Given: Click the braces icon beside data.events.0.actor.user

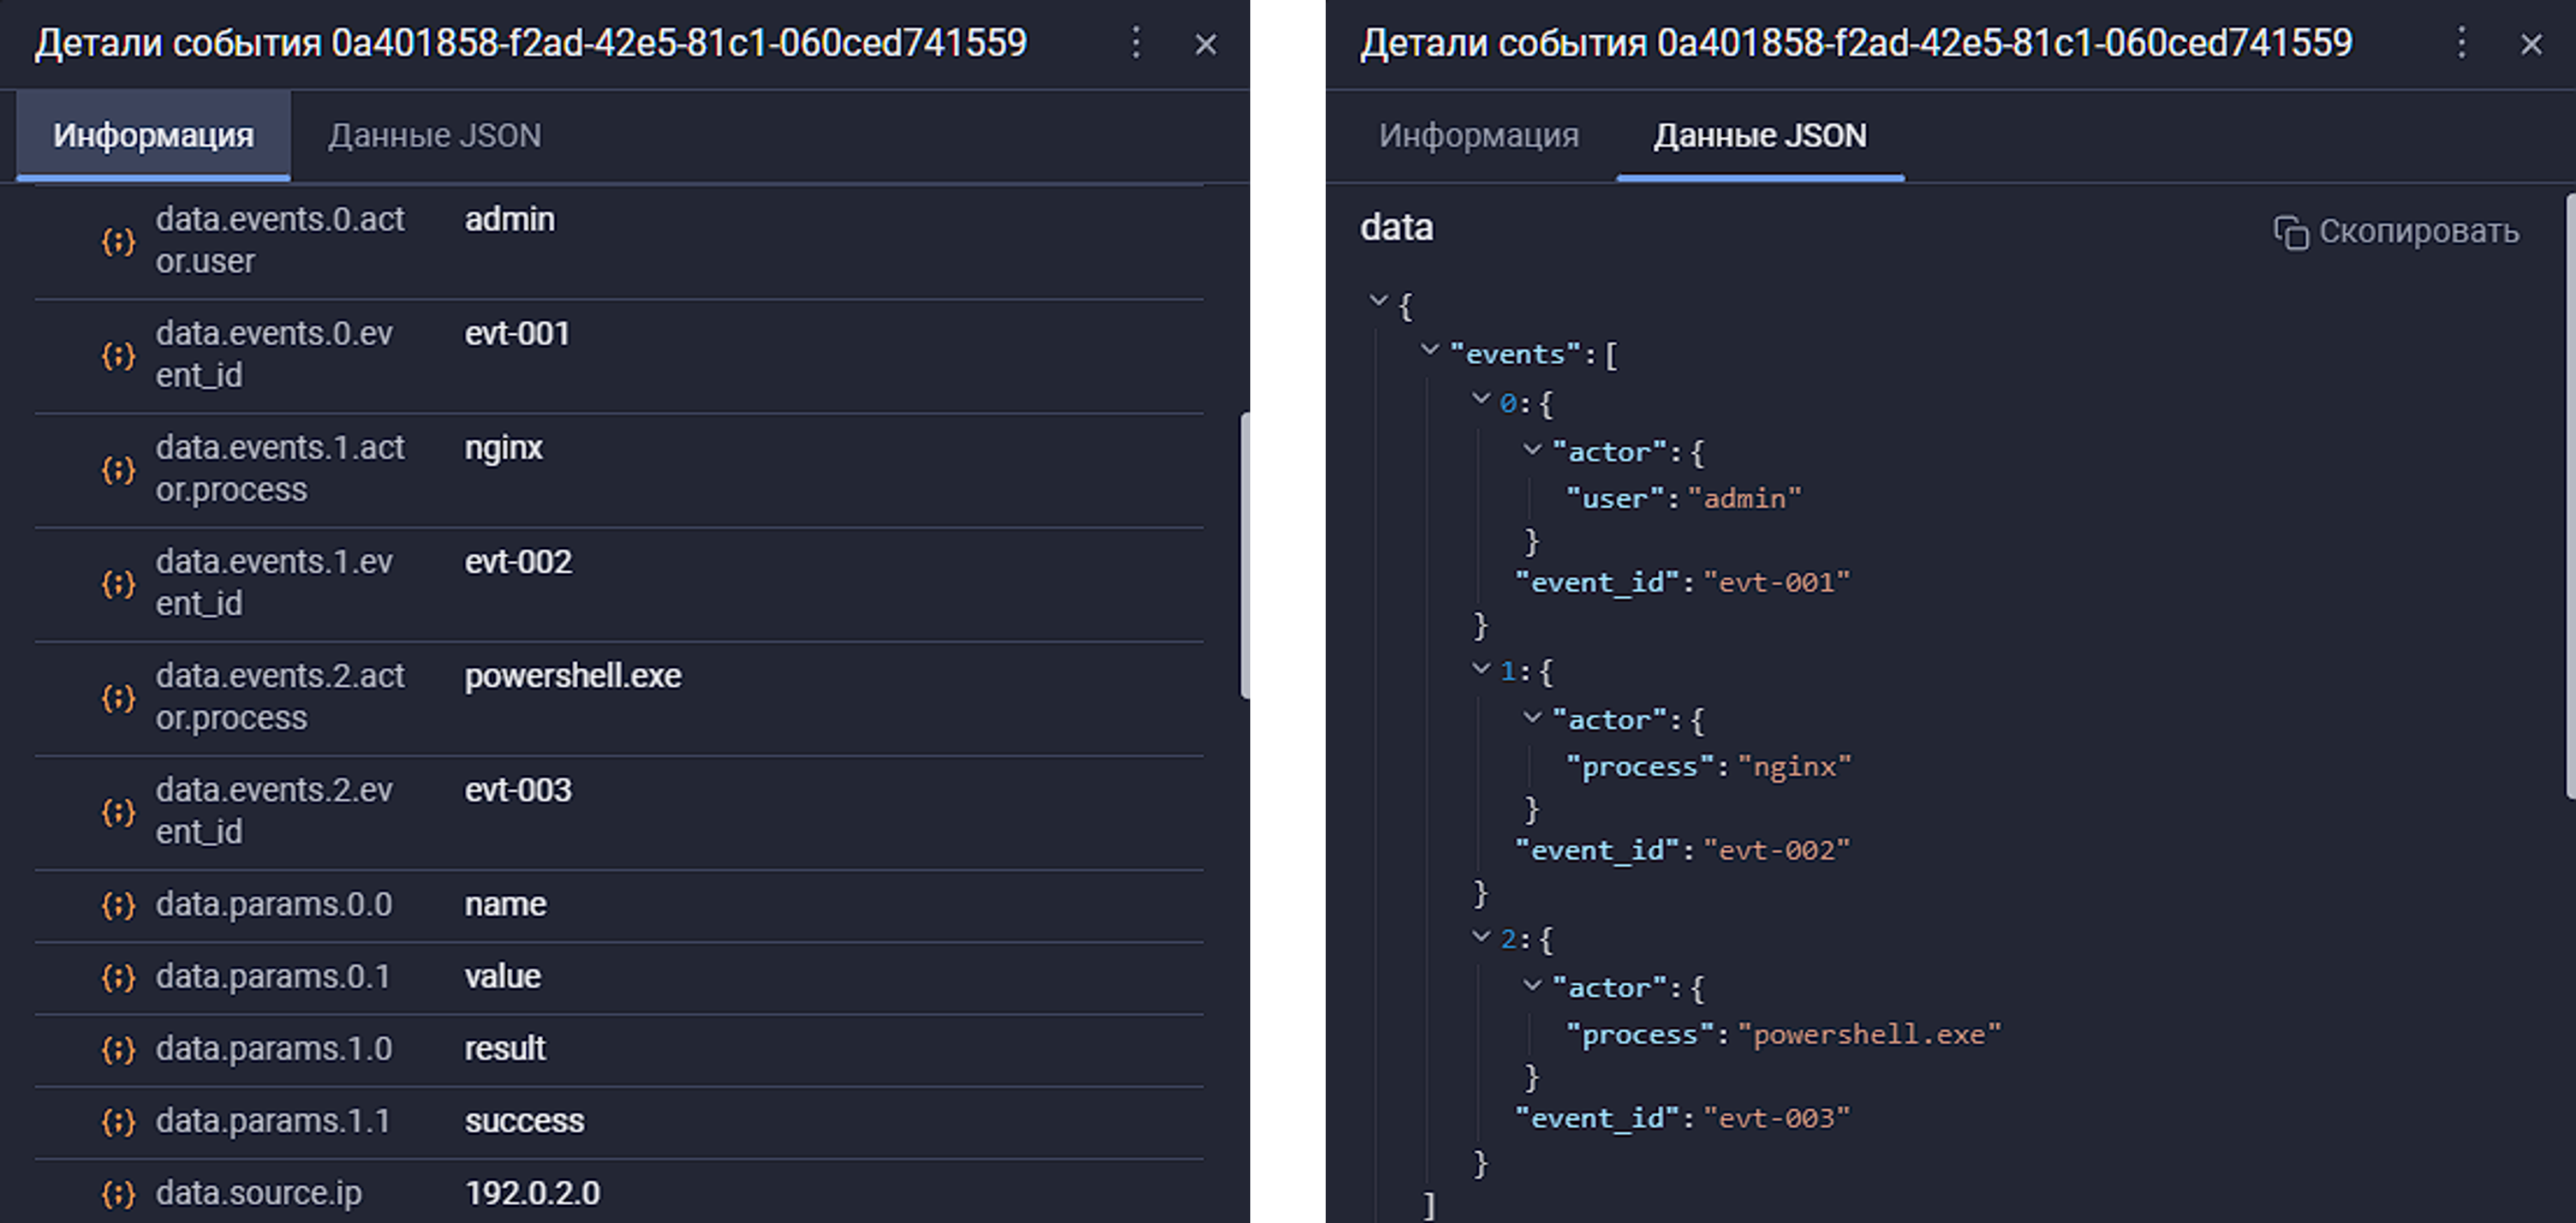Looking at the screenshot, I should pyautogui.click(x=118, y=241).
